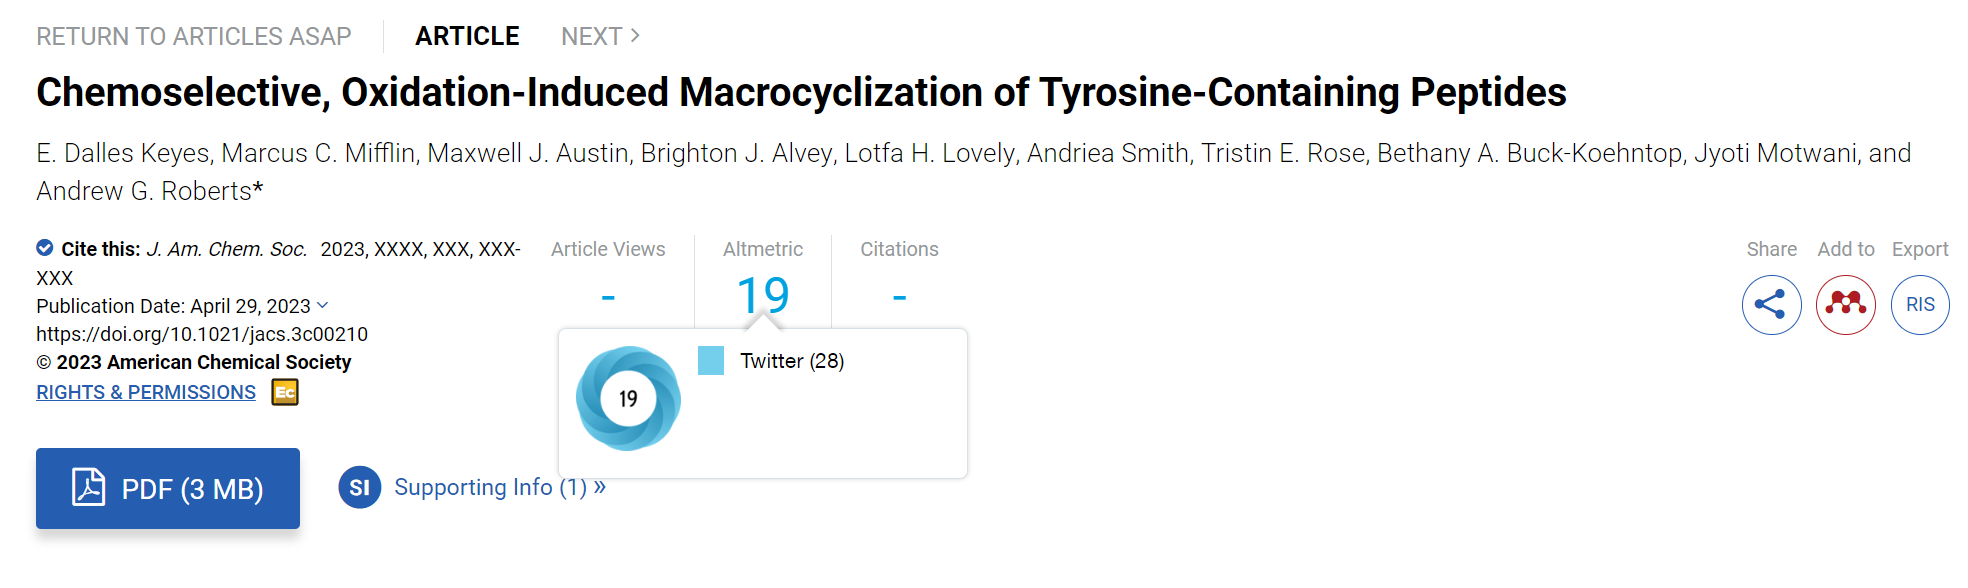Click the Twitter blue color swatch

711,361
